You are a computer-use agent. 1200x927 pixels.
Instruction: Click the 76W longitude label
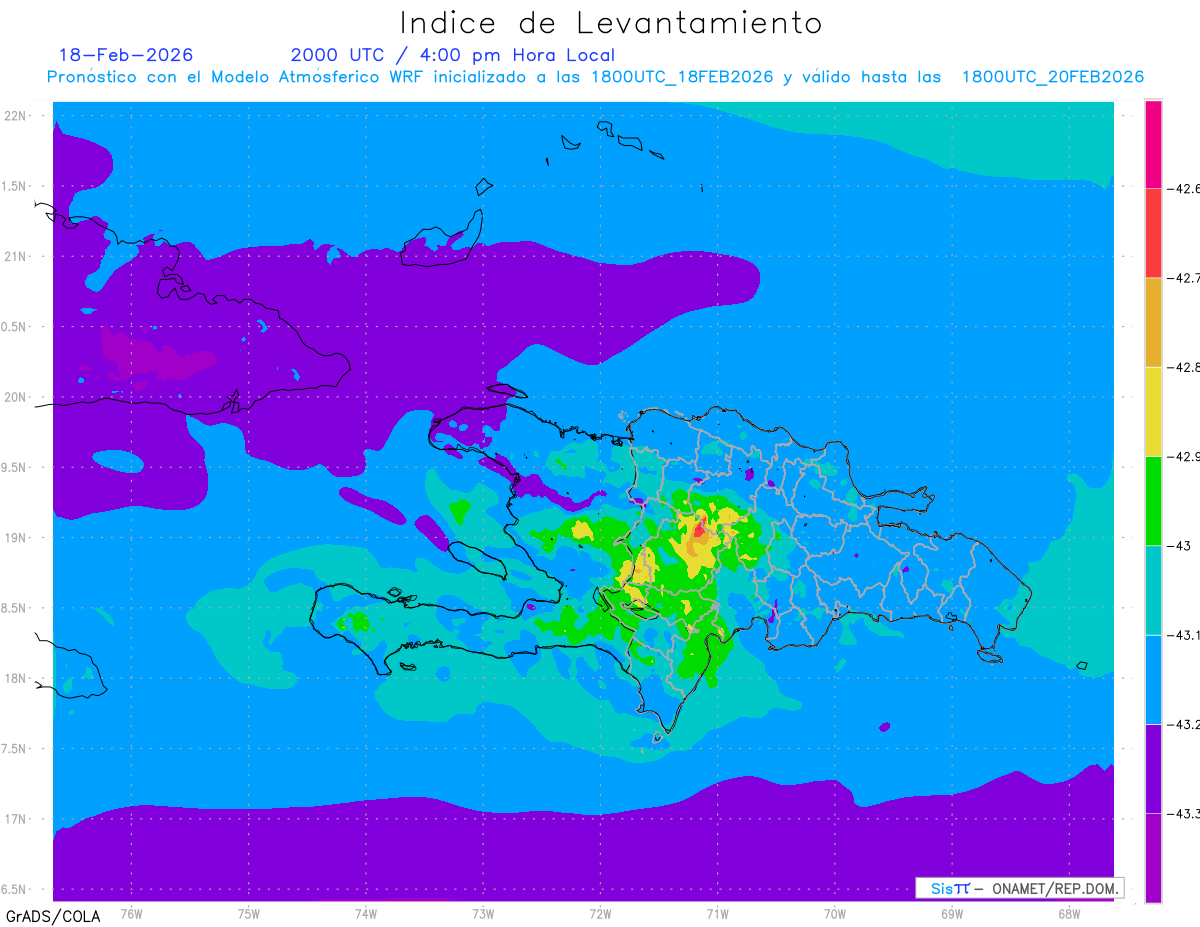131,913
